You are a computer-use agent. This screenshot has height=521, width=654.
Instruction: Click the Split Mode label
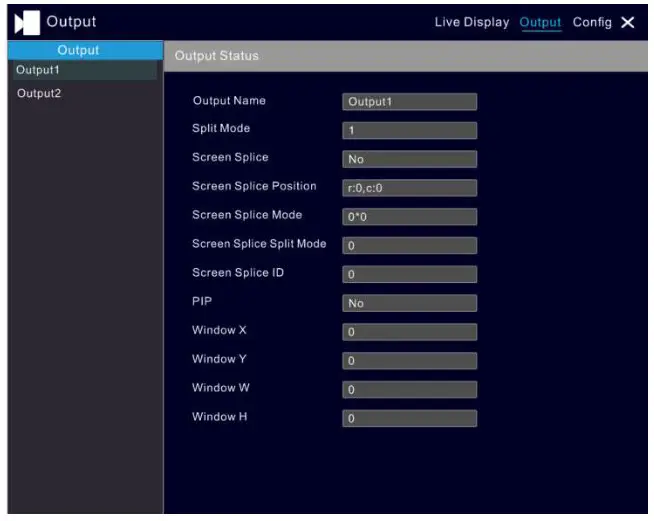(221, 128)
